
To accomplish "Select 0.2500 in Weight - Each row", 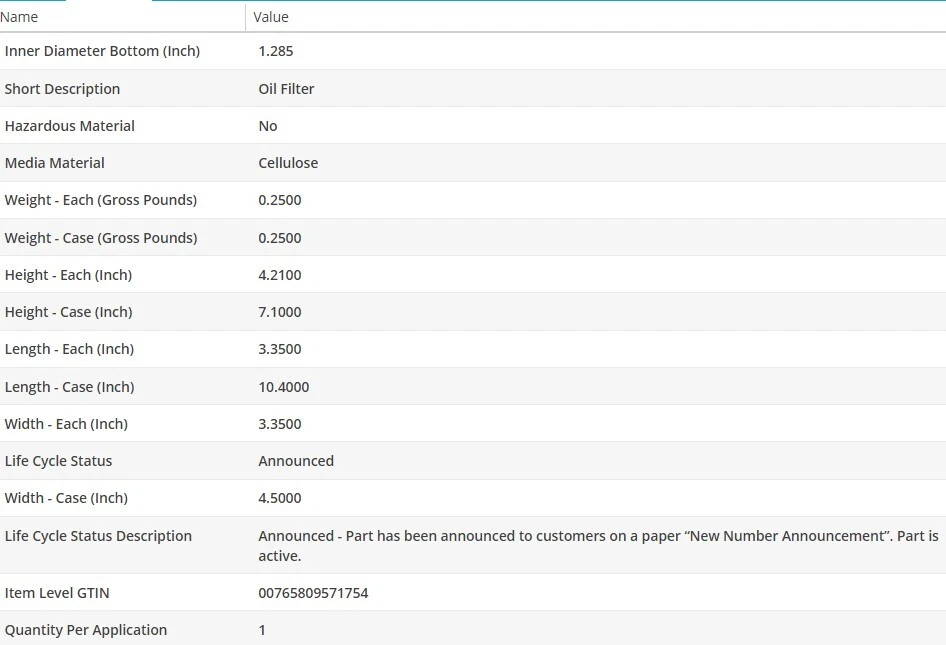I will click(280, 200).
